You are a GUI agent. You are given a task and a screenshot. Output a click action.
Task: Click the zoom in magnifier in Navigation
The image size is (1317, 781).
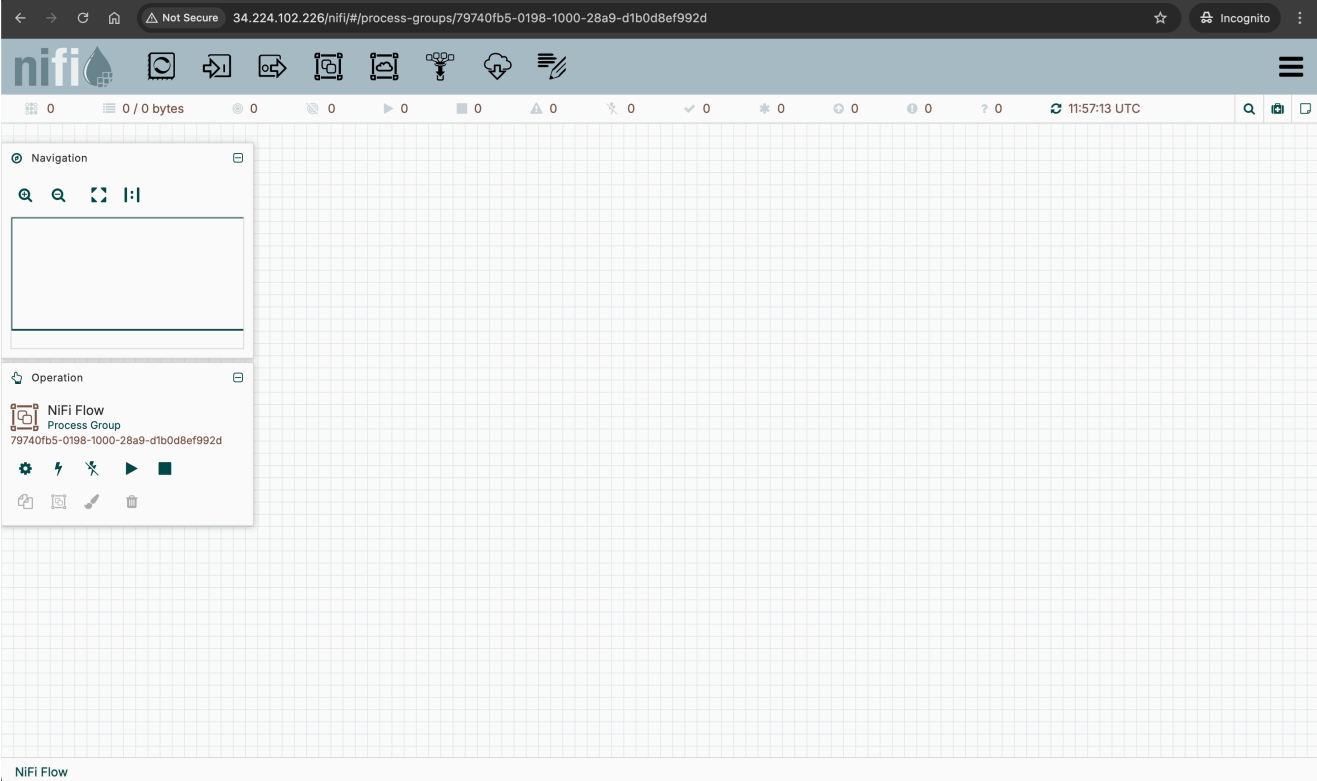click(25, 196)
